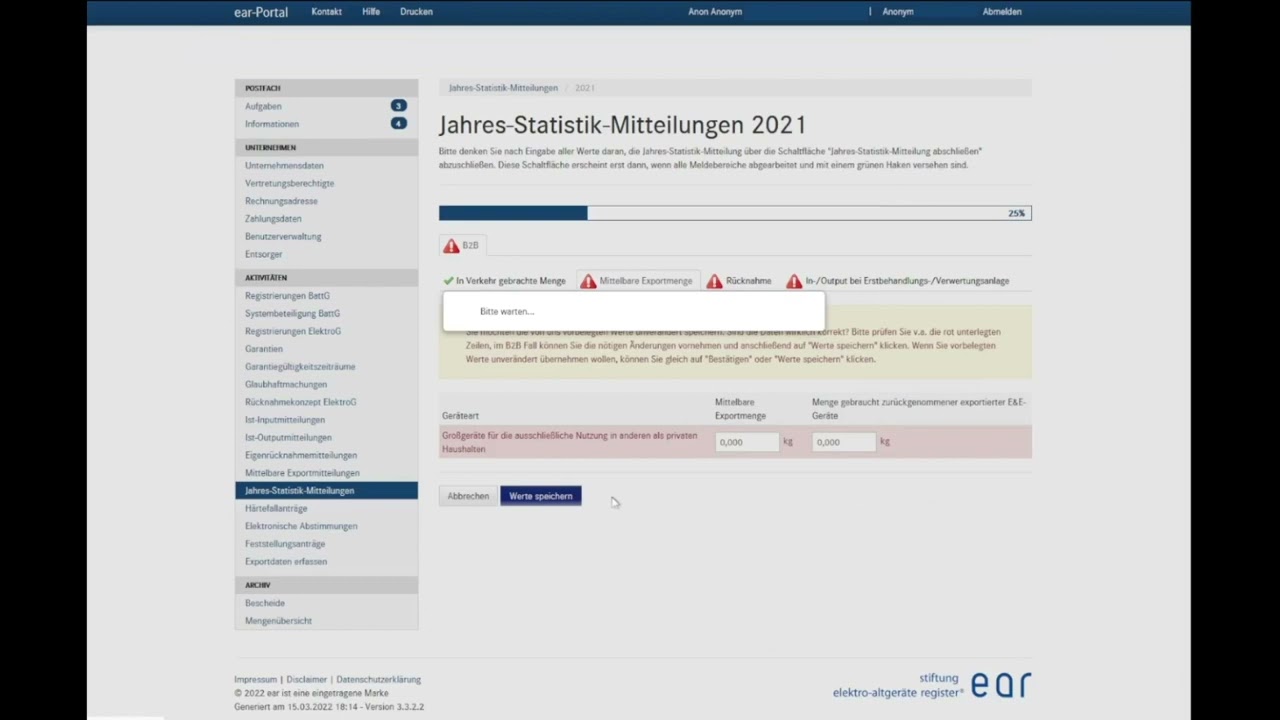Open Benutzerverwaltung
The width and height of the screenshot is (1280, 720).
(x=283, y=237)
